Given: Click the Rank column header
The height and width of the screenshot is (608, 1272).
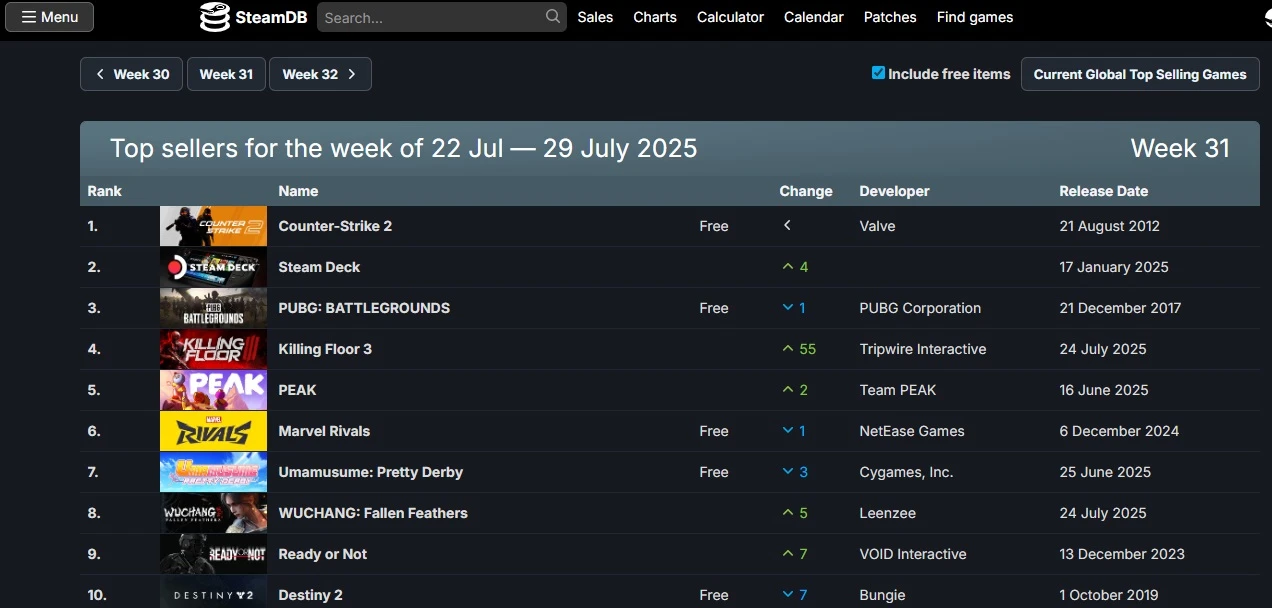Looking at the screenshot, I should 104,191.
